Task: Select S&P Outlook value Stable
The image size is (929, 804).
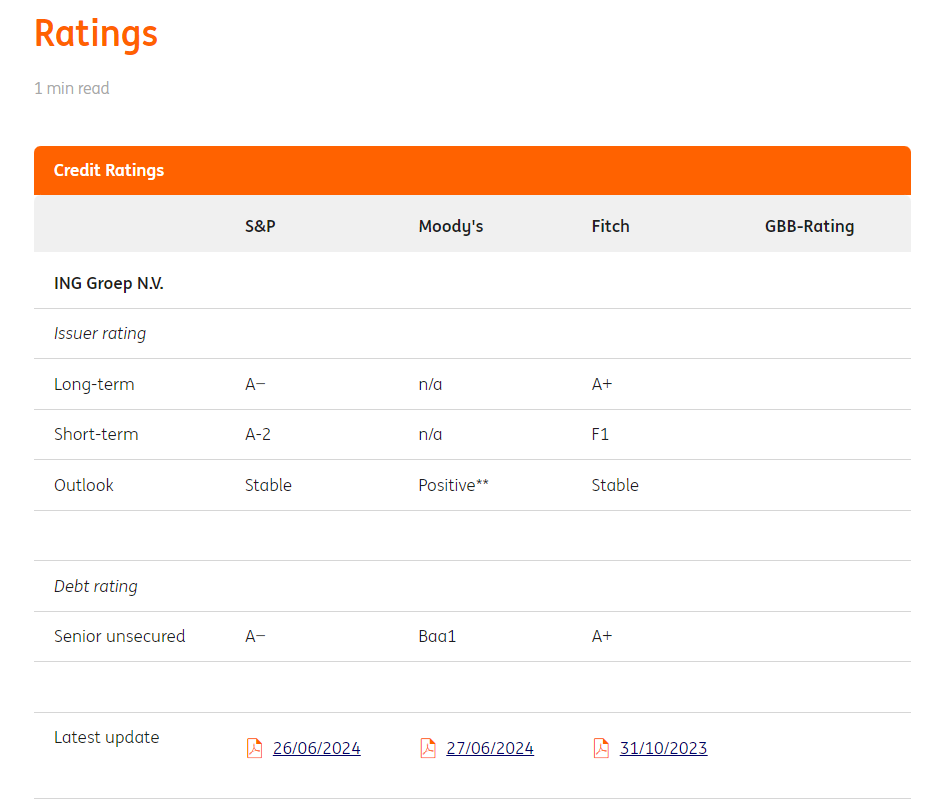Action: (x=268, y=485)
